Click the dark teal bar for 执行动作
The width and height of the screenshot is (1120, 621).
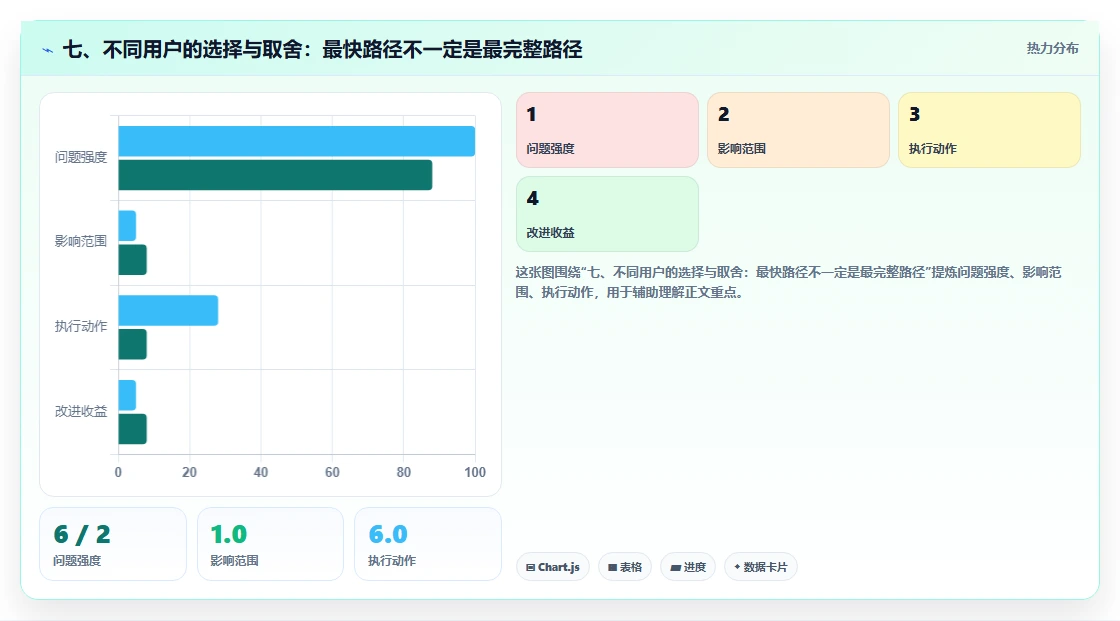pyautogui.click(x=132, y=344)
